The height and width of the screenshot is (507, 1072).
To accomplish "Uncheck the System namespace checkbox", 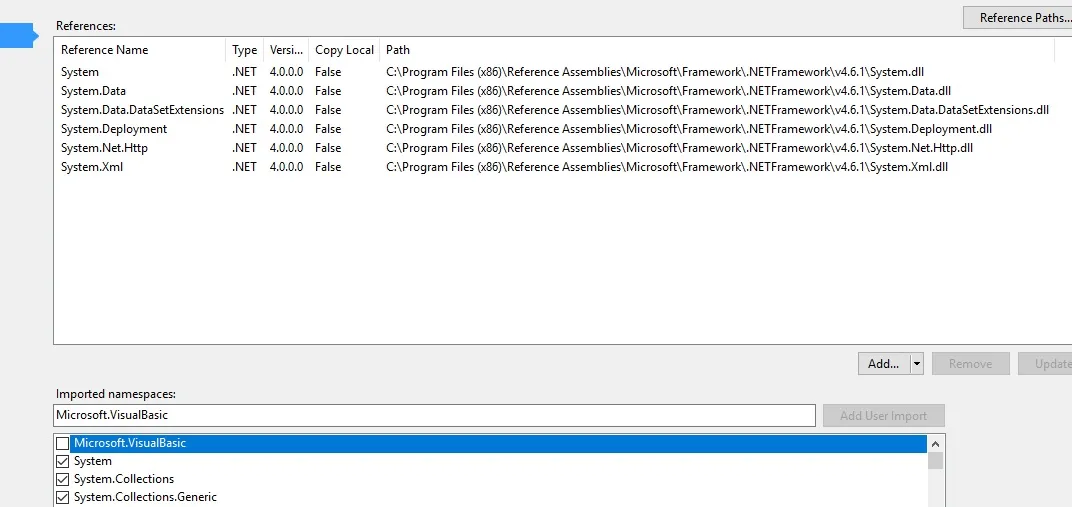I will click(x=62, y=461).
